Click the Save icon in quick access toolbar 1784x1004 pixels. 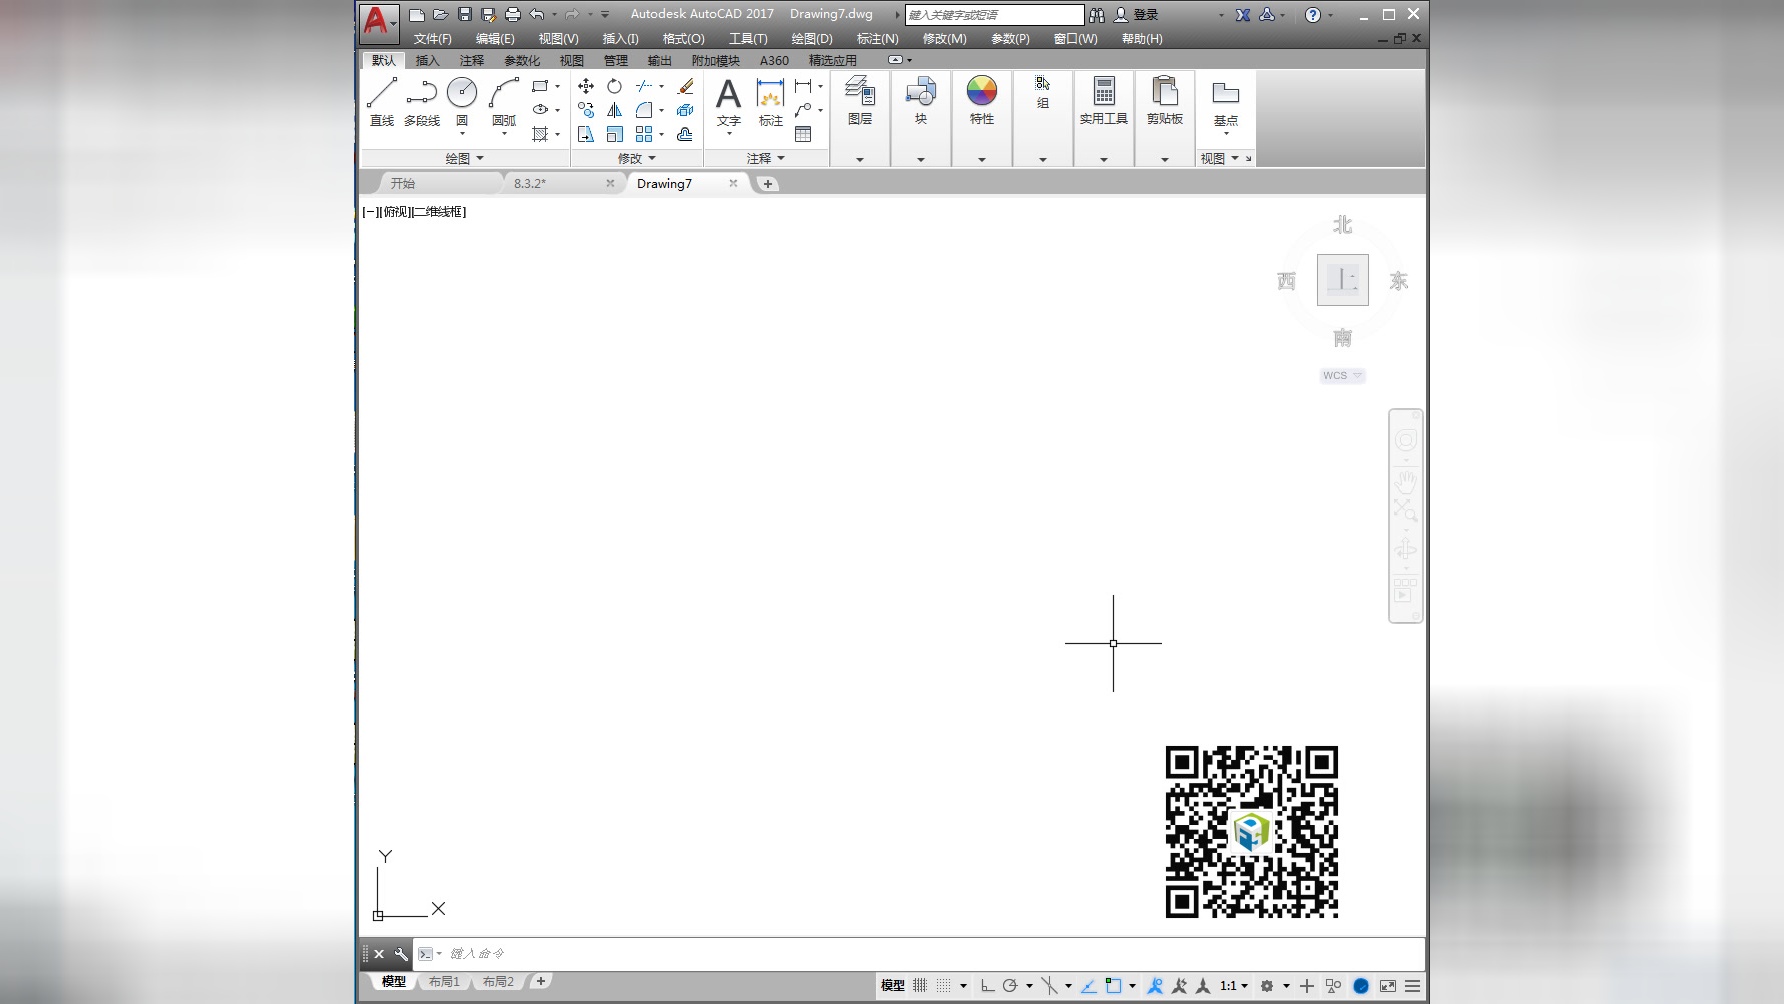coord(465,14)
